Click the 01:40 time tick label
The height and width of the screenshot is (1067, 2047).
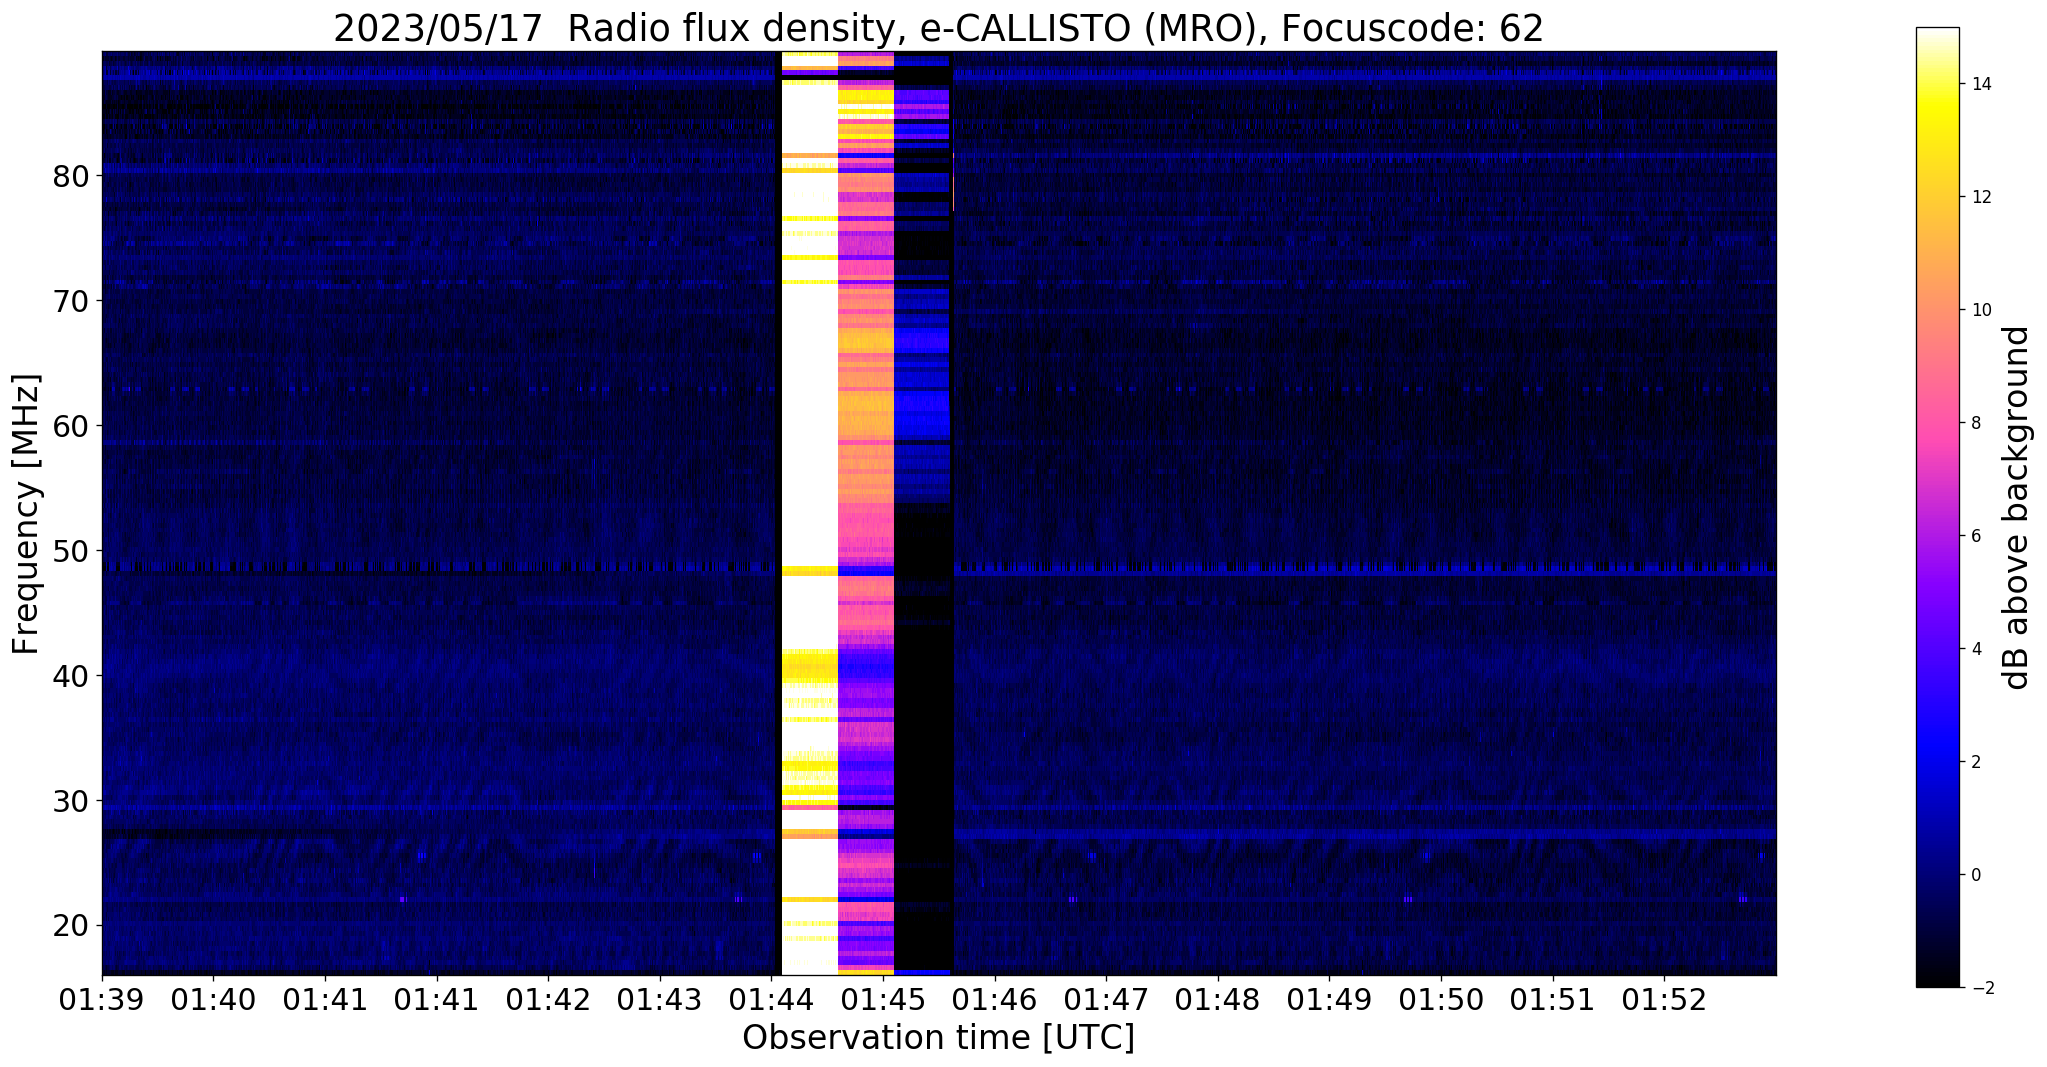(213, 999)
